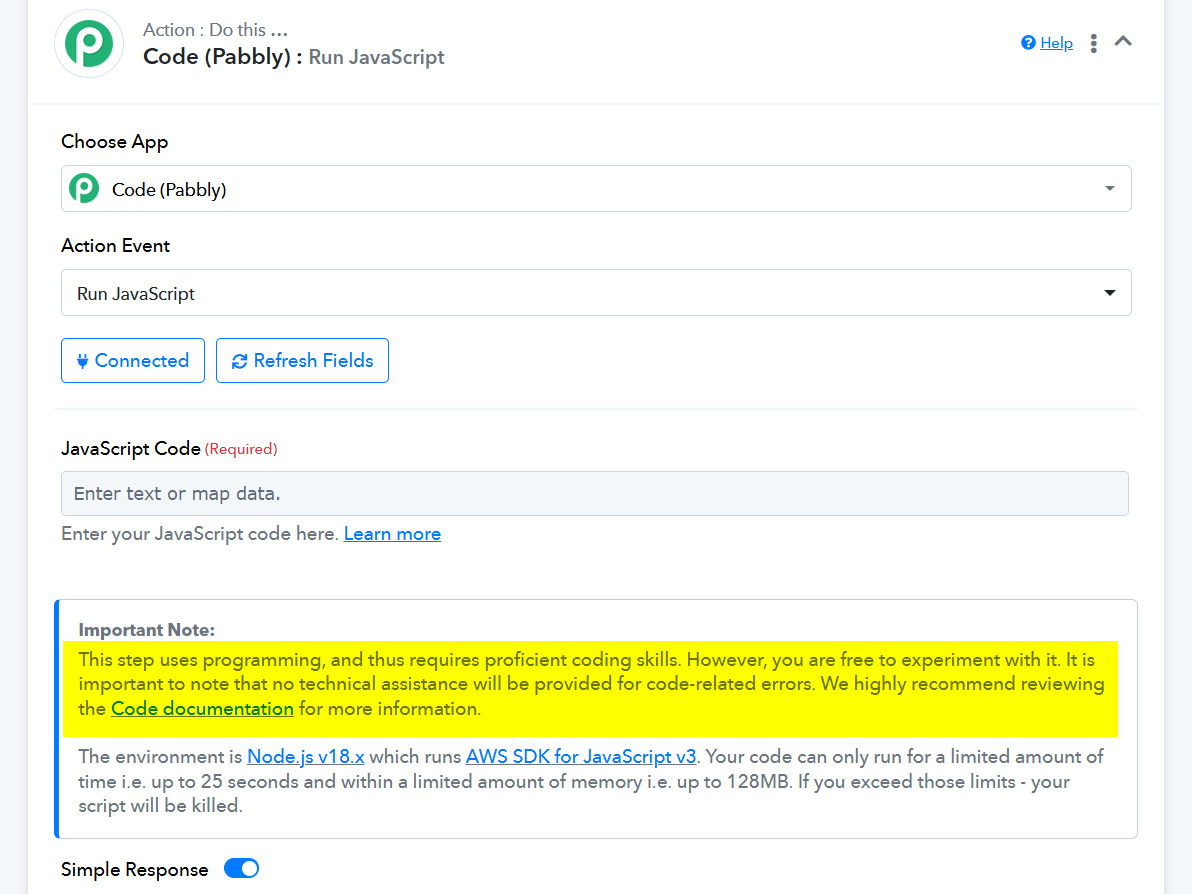Image resolution: width=1192 pixels, height=894 pixels.
Task: Click the 'Action : Do this ...' text
Action: [215, 30]
